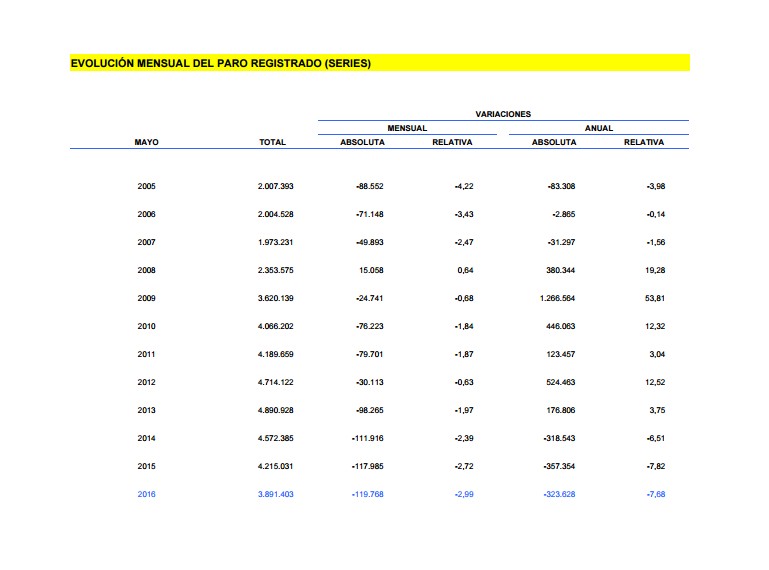Viewport: 769px width, 570px height.
Task: Select the MENSUAL column group header
Action: pyautogui.click(x=407, y=128)
